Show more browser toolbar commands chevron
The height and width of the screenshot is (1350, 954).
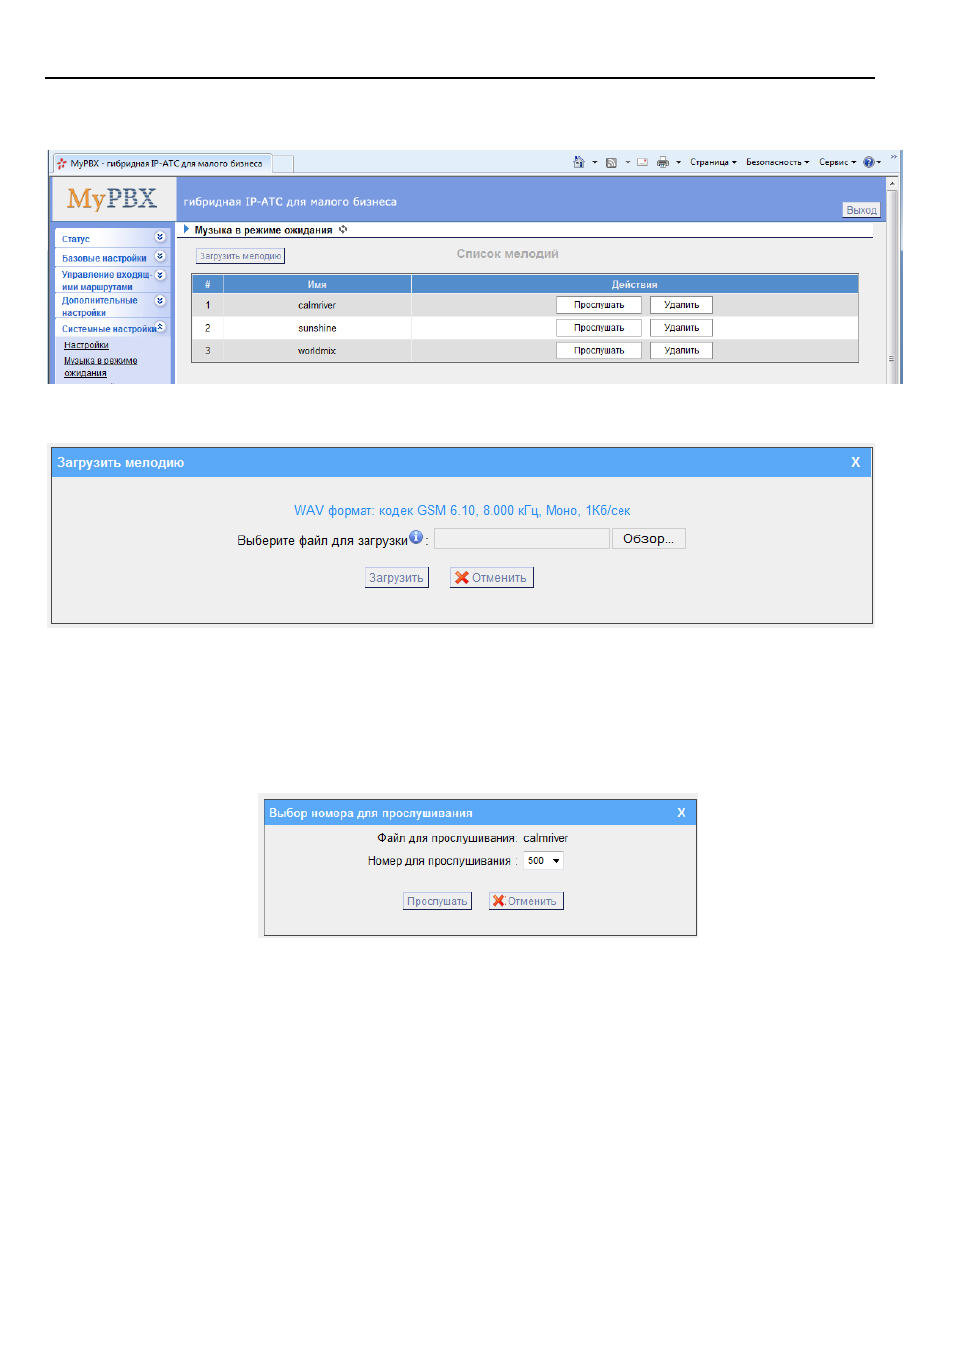pyautogui.click(x=894, y=157)
